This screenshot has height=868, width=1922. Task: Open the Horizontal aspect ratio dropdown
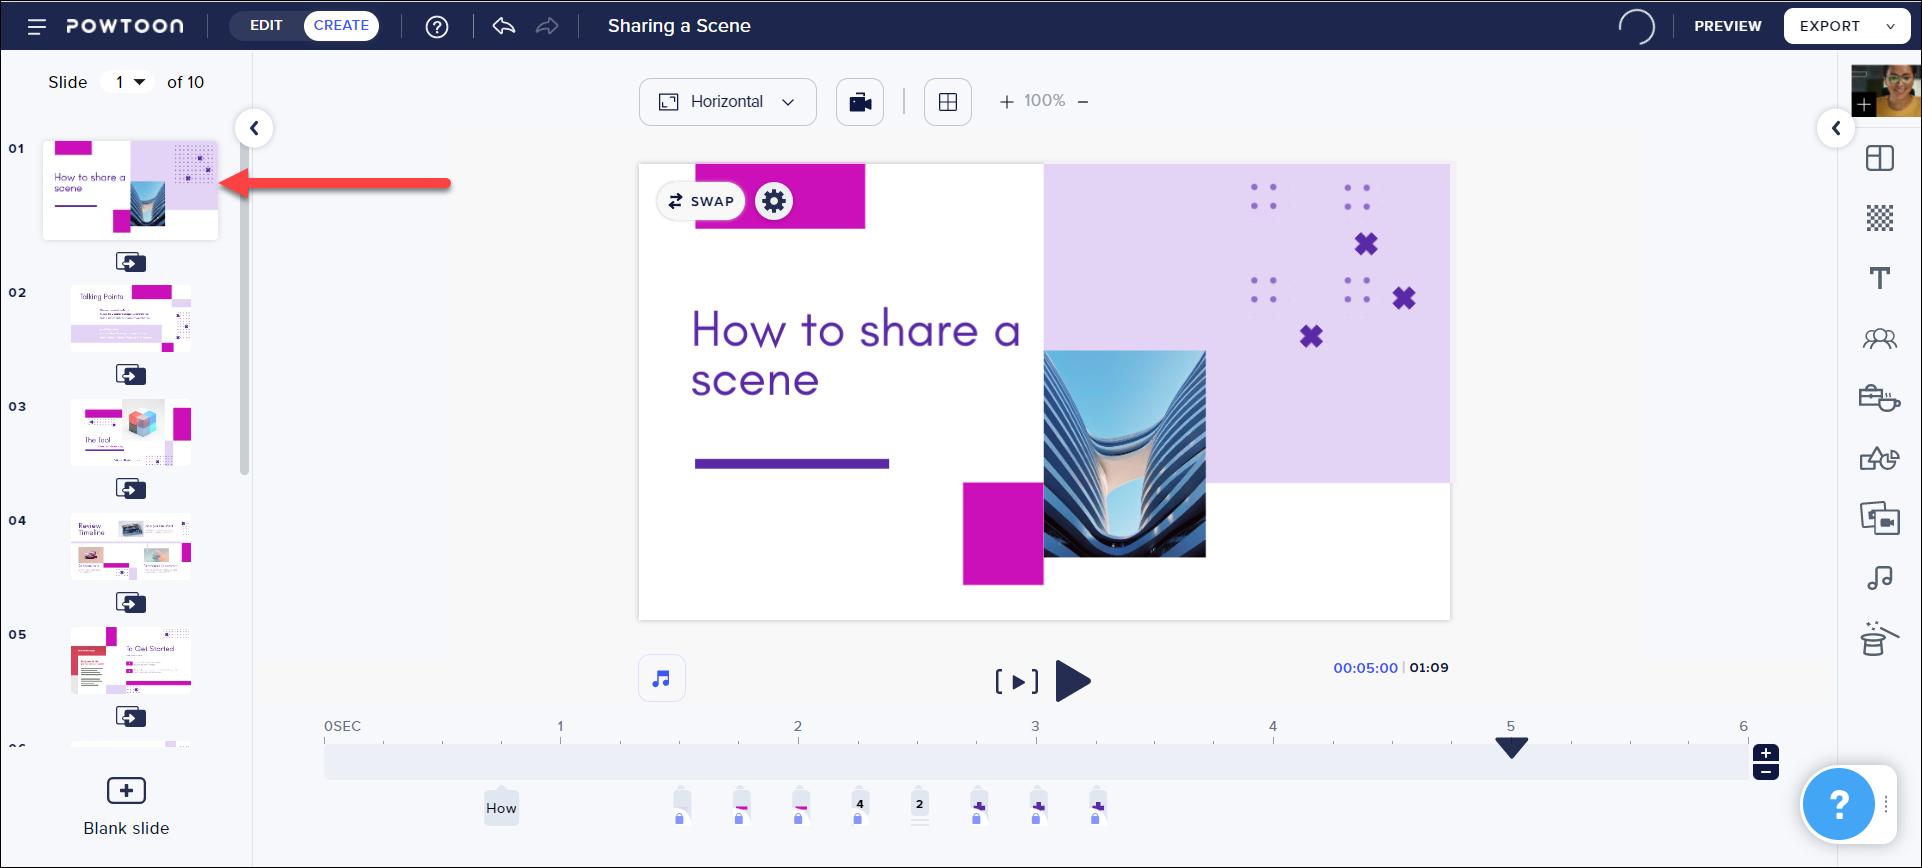728,102
